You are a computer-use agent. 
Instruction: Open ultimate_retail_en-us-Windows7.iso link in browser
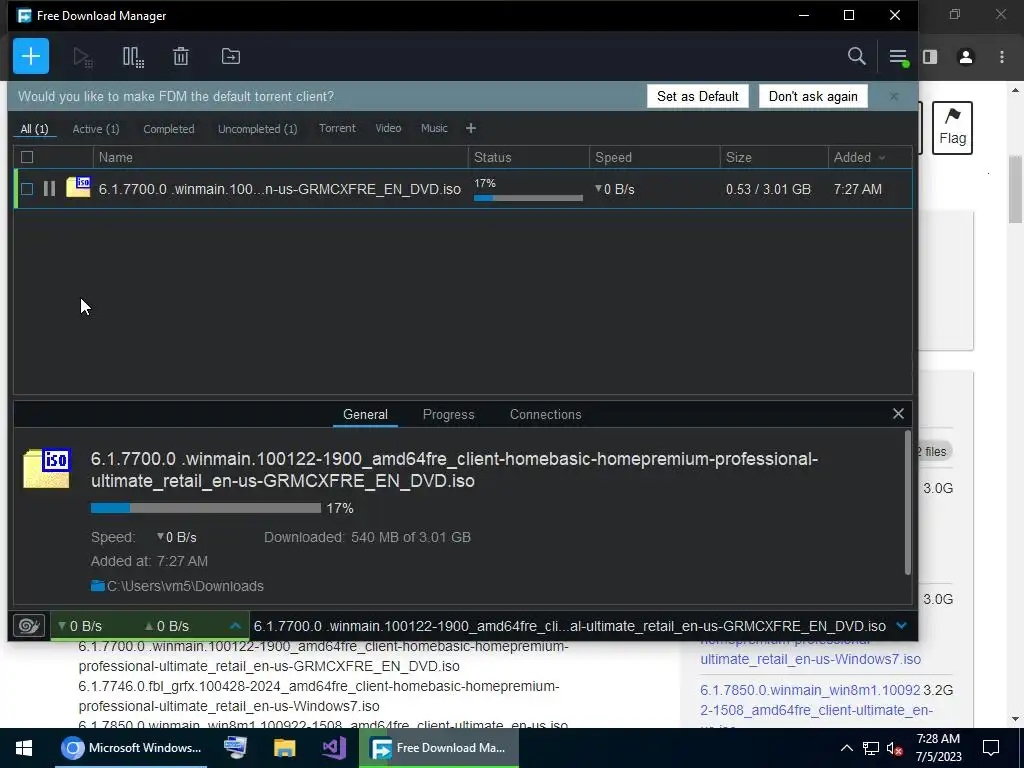coord(810,659)
